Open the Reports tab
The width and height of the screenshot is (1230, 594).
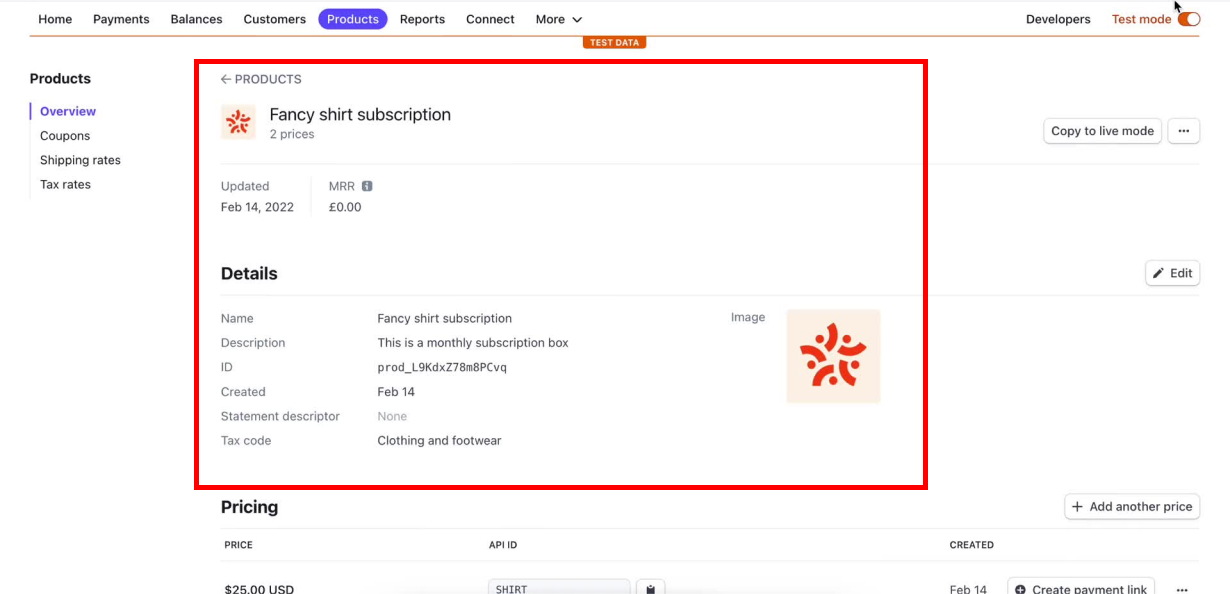(422, 19)
